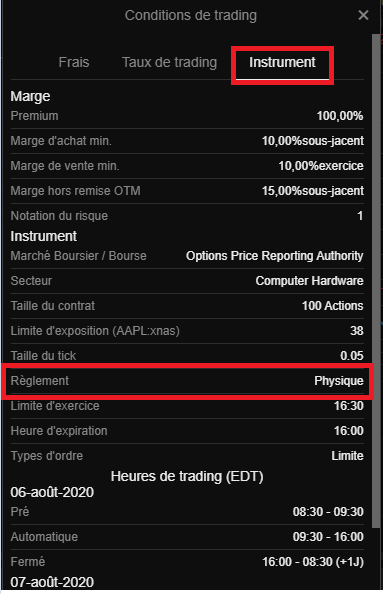Click the Heures de trading (EDT) heading
The width and height of the screenshot is (384, 594).
click(187, 477)
